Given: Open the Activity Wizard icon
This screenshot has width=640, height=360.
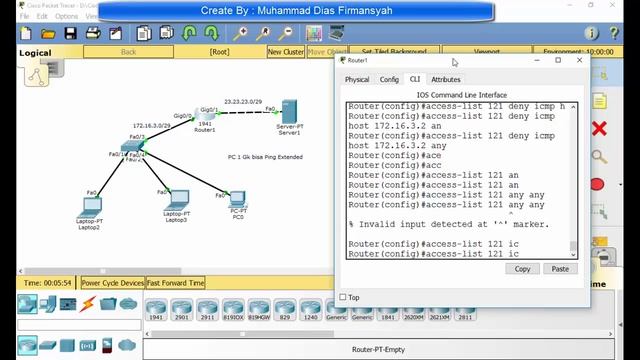Looking at the screenshot, I should (x=116, y=33).
